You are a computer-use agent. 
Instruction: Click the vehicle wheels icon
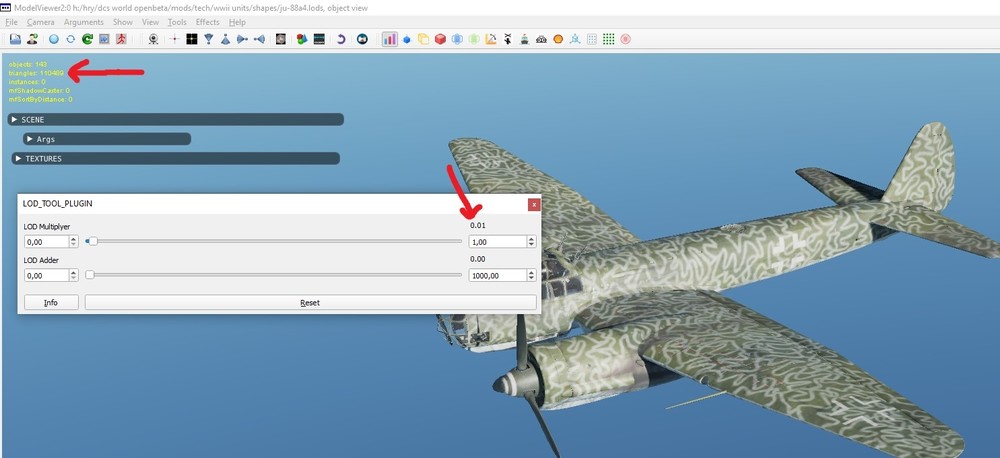click(x=541, y=39)
